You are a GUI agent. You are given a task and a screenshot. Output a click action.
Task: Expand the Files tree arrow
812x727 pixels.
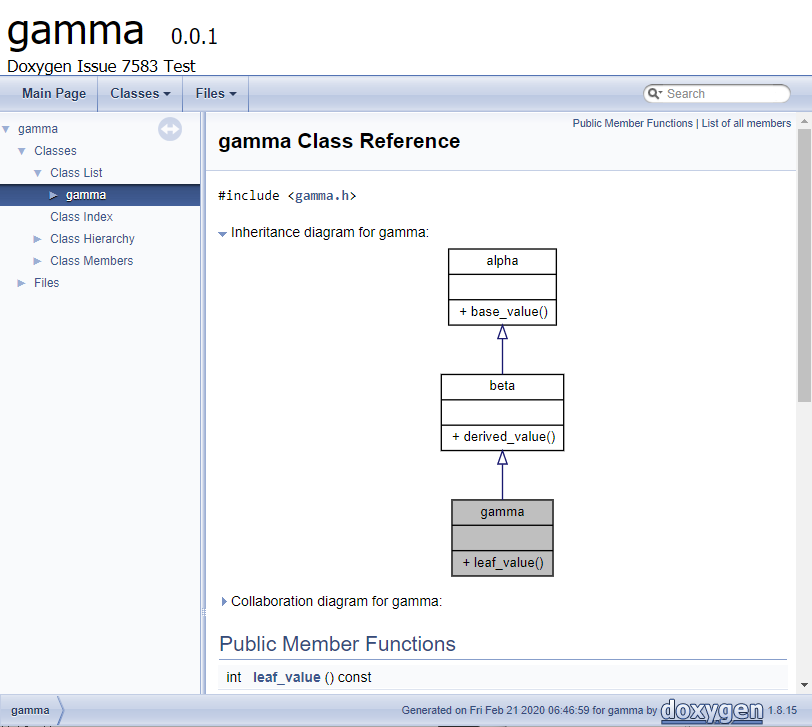pos(21,283)
